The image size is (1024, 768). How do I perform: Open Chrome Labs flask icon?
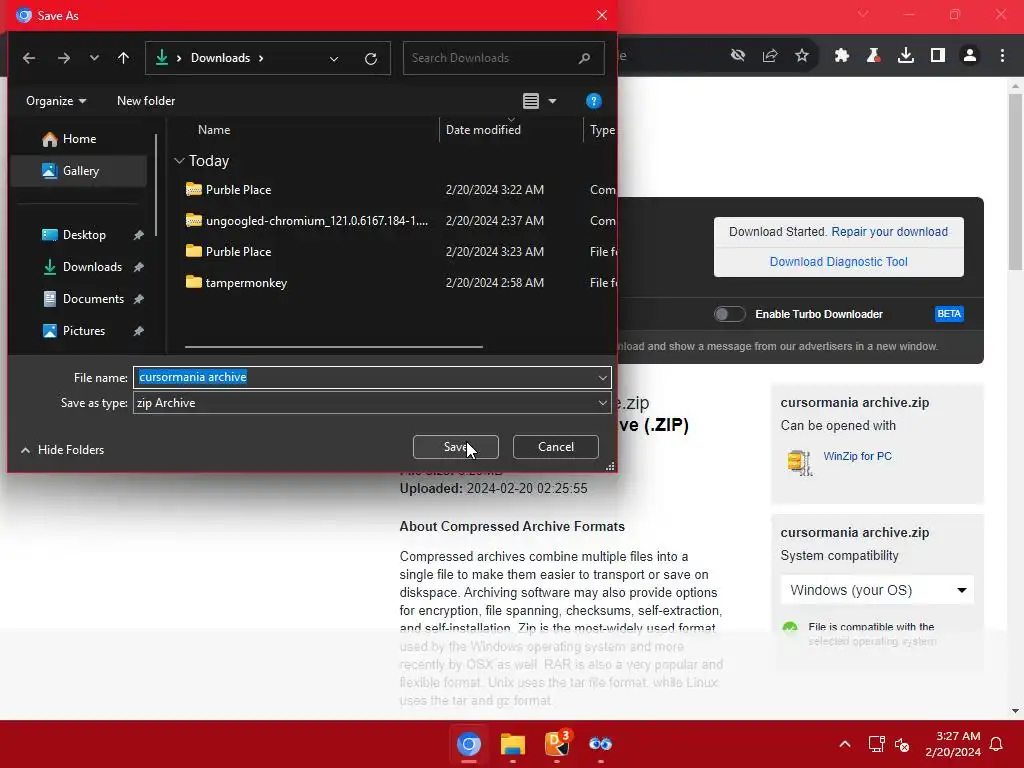pos(874,56)
